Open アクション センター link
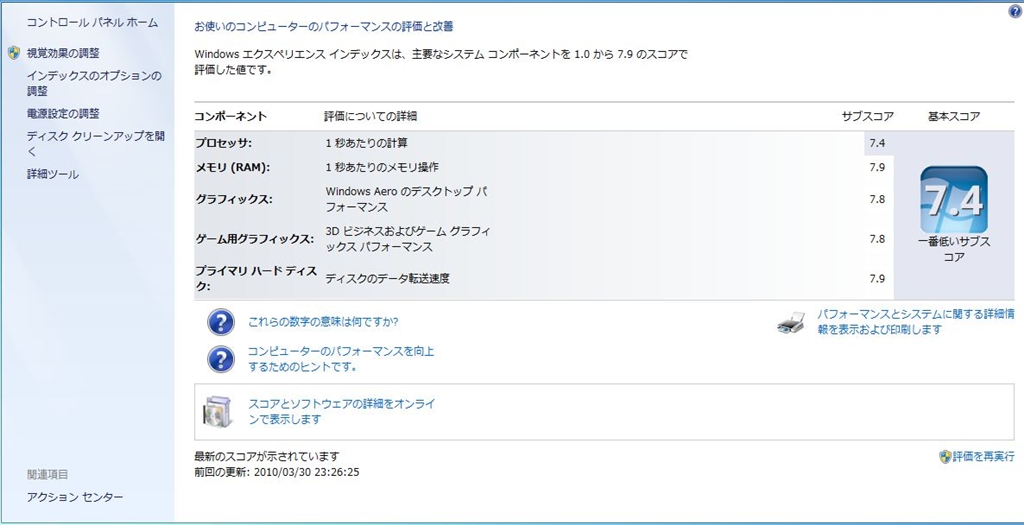1024x525 pixels. [74, 498]
